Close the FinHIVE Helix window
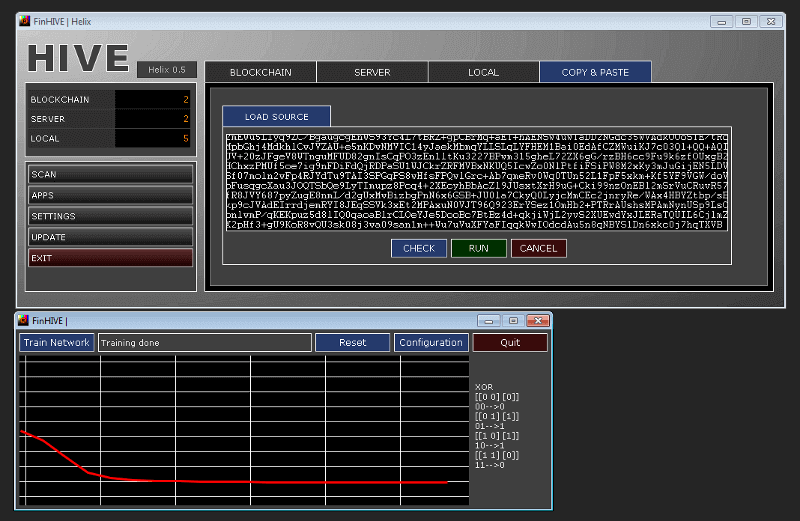Image resolution: width=800 pixels, height=521 pixels. pos(771,21)
